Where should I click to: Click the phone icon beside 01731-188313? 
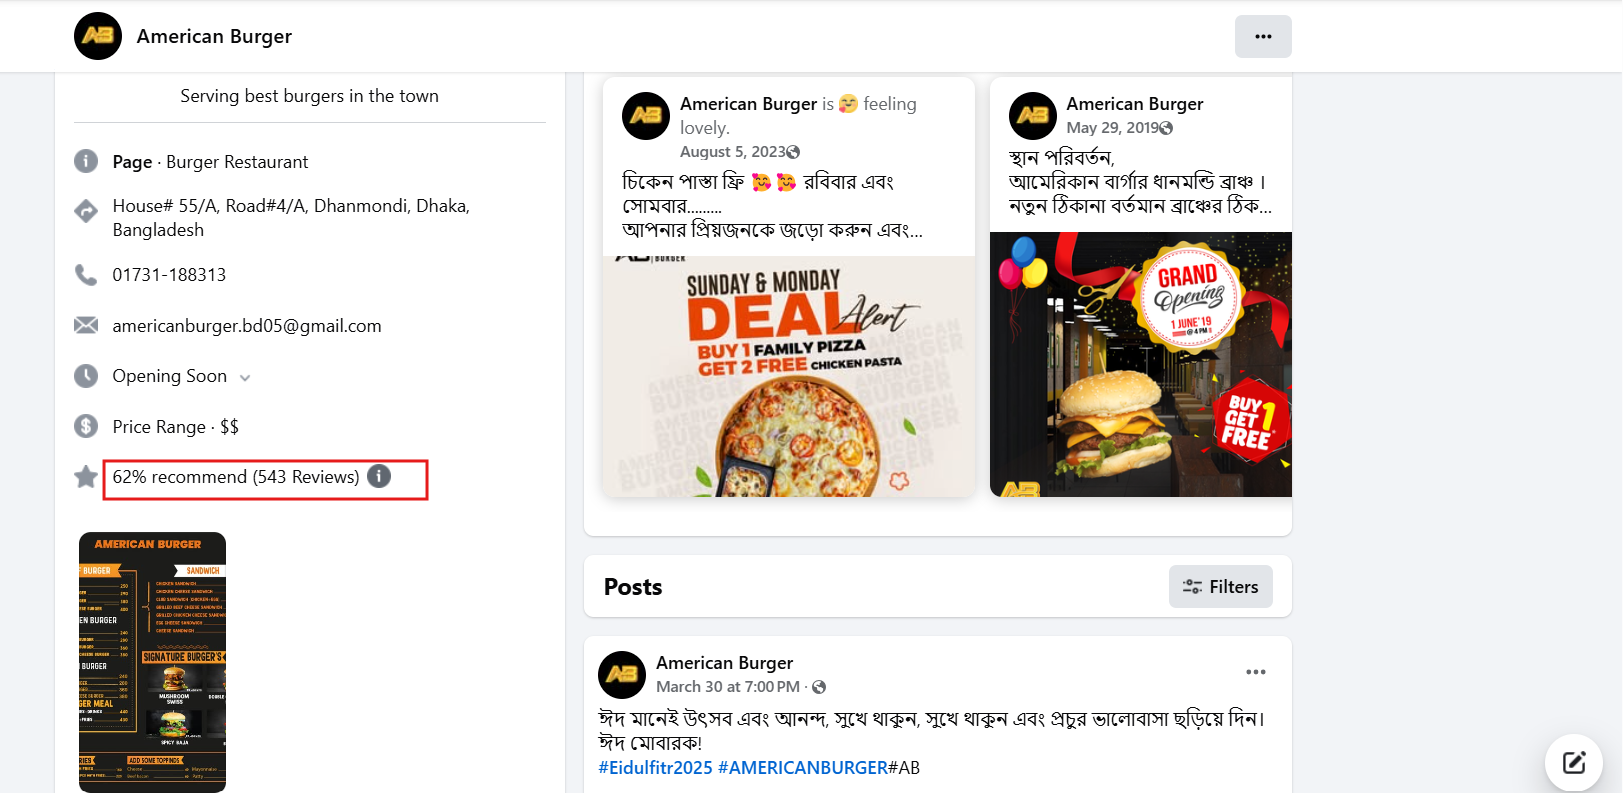pyautogui.click(x=86, y=275)
